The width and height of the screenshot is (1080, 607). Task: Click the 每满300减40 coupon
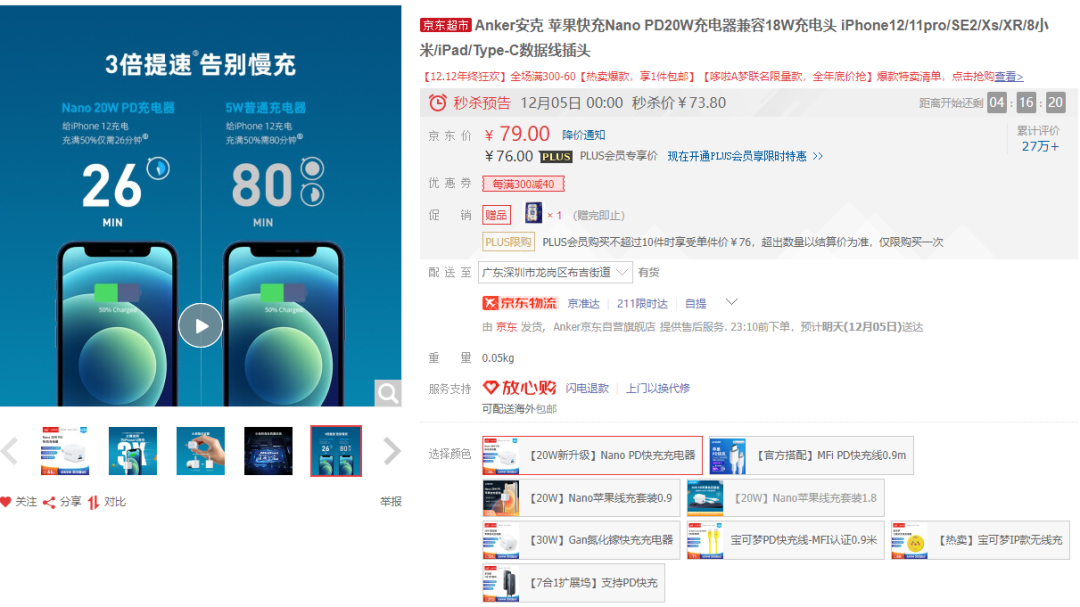click(x=523, y=184)
